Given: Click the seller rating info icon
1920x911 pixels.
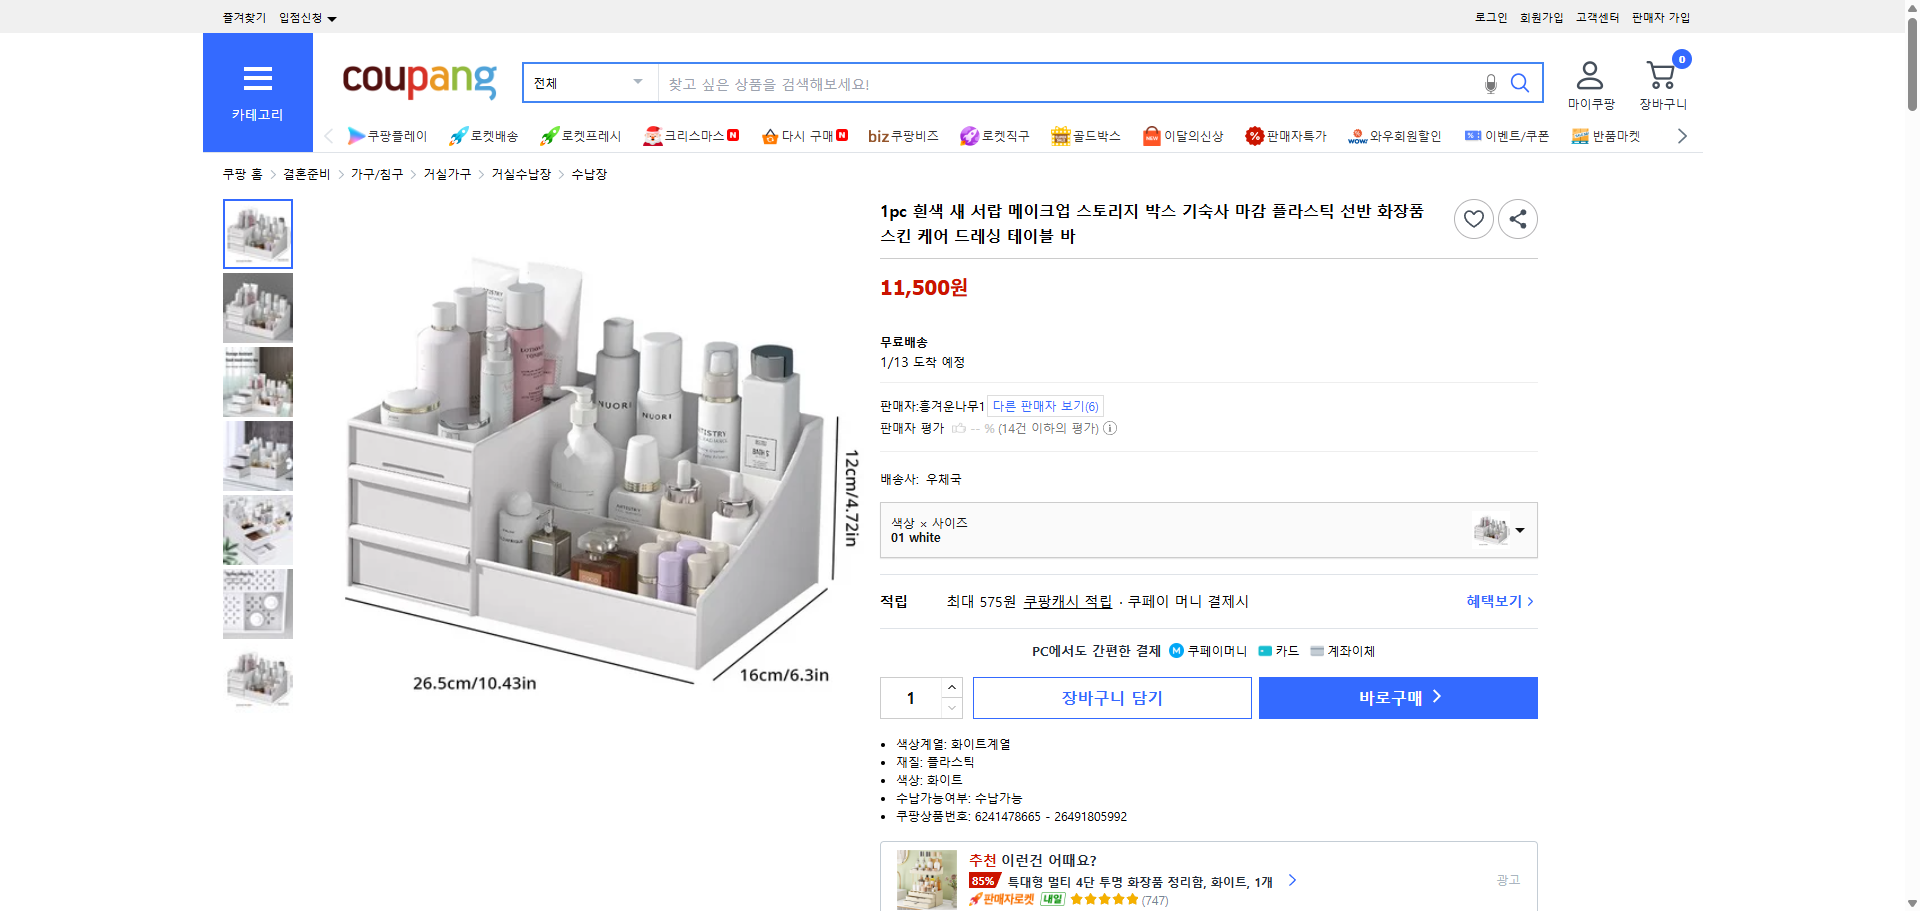Looking at the screenshot, I should tap(1110, 428).
